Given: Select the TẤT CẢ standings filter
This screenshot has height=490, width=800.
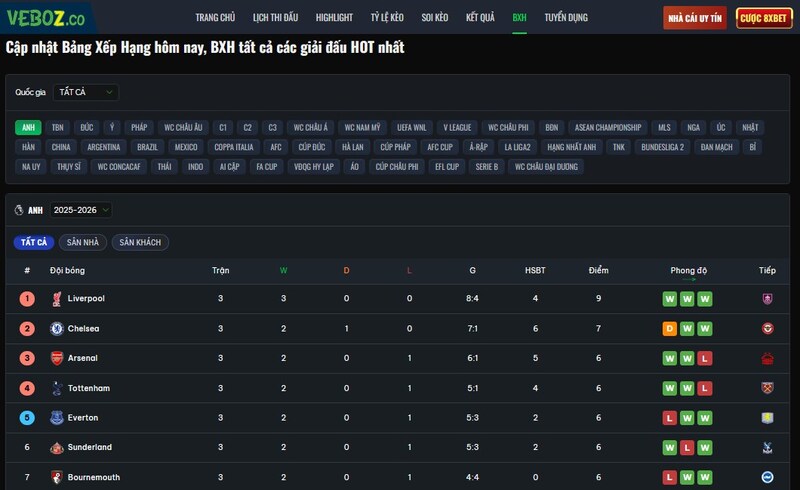Looking at the screenshot, I should (34, 243).
